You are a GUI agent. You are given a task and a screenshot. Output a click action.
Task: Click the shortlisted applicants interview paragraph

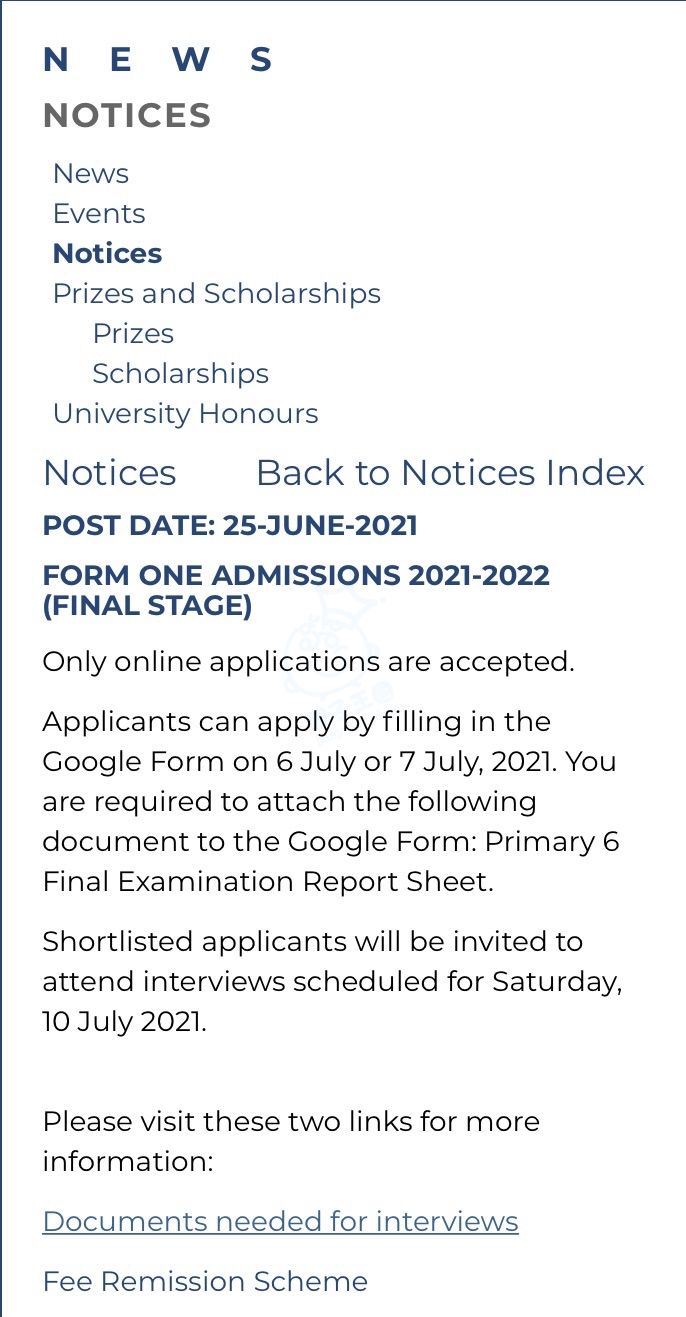[x=332, y=982]
